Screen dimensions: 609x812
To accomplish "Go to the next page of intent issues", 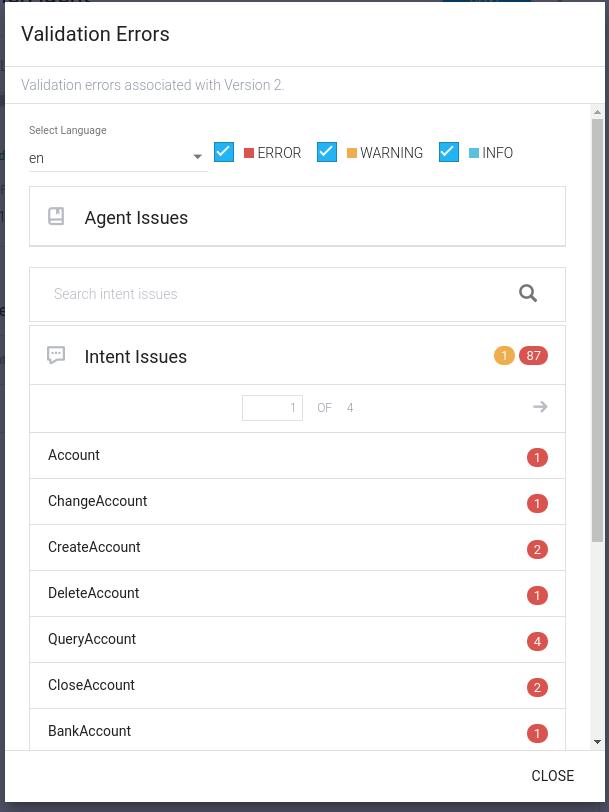I will coord(540,406).
